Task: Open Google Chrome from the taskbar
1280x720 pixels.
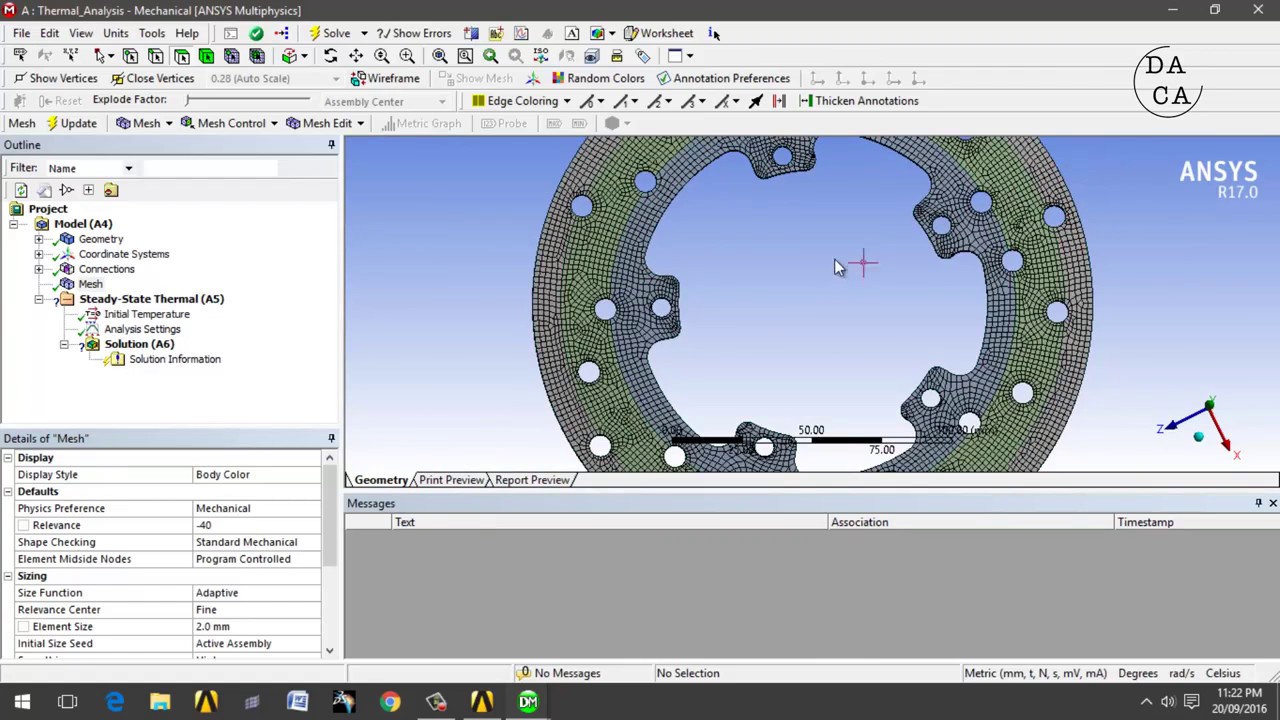Action: tap(390, 702)
